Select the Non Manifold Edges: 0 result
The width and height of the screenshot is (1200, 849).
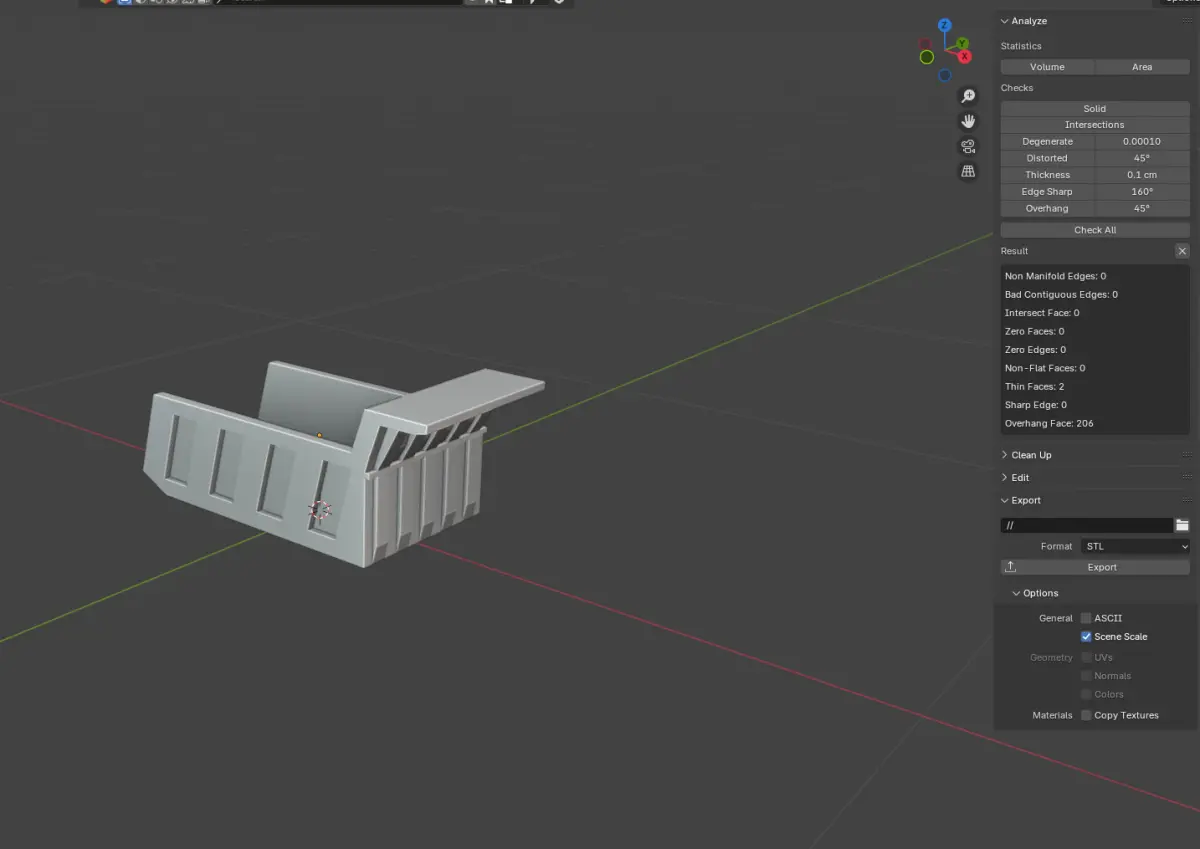(1055, 276)
